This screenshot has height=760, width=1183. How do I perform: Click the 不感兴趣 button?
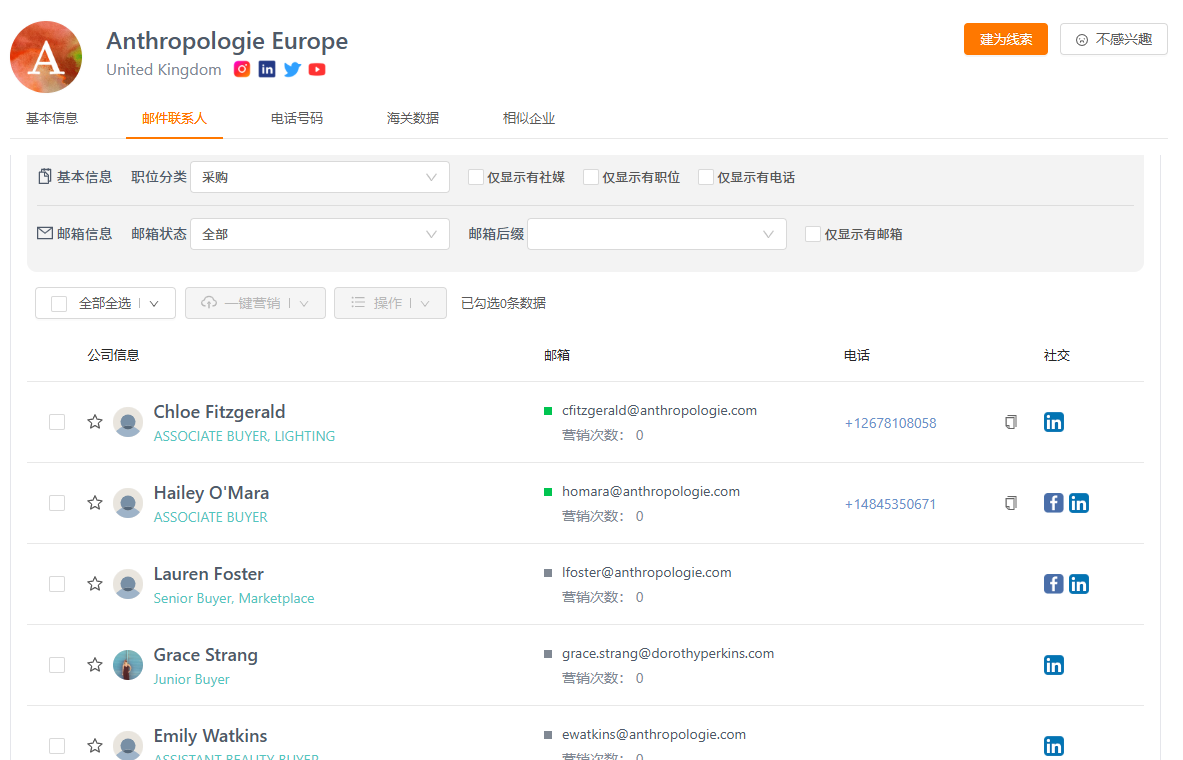(1114, 39)
